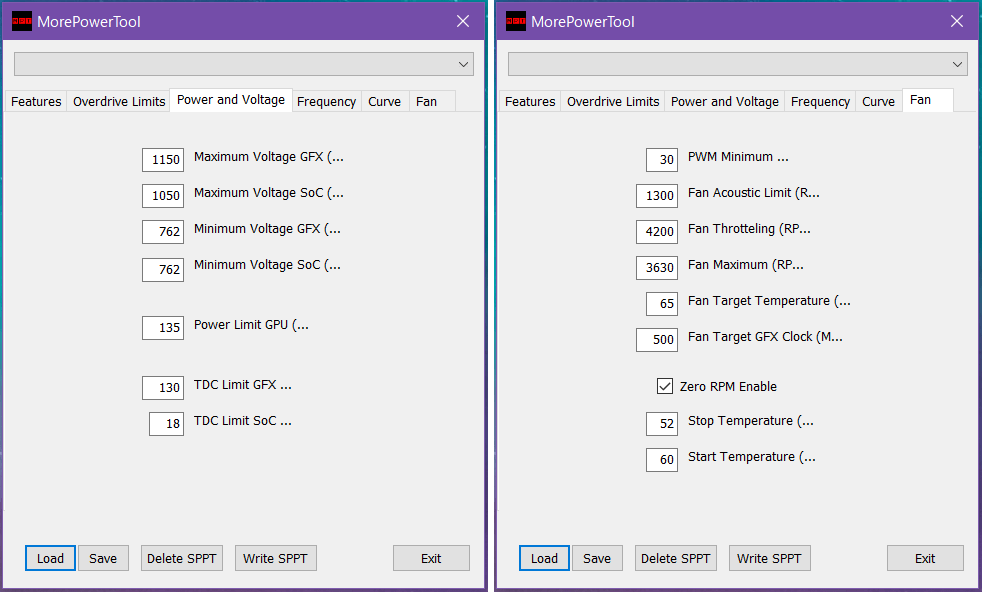Screen dimensions: 982x592
Task: Edit the Minimum Voltage SoC field
Action: click(163, 270)
